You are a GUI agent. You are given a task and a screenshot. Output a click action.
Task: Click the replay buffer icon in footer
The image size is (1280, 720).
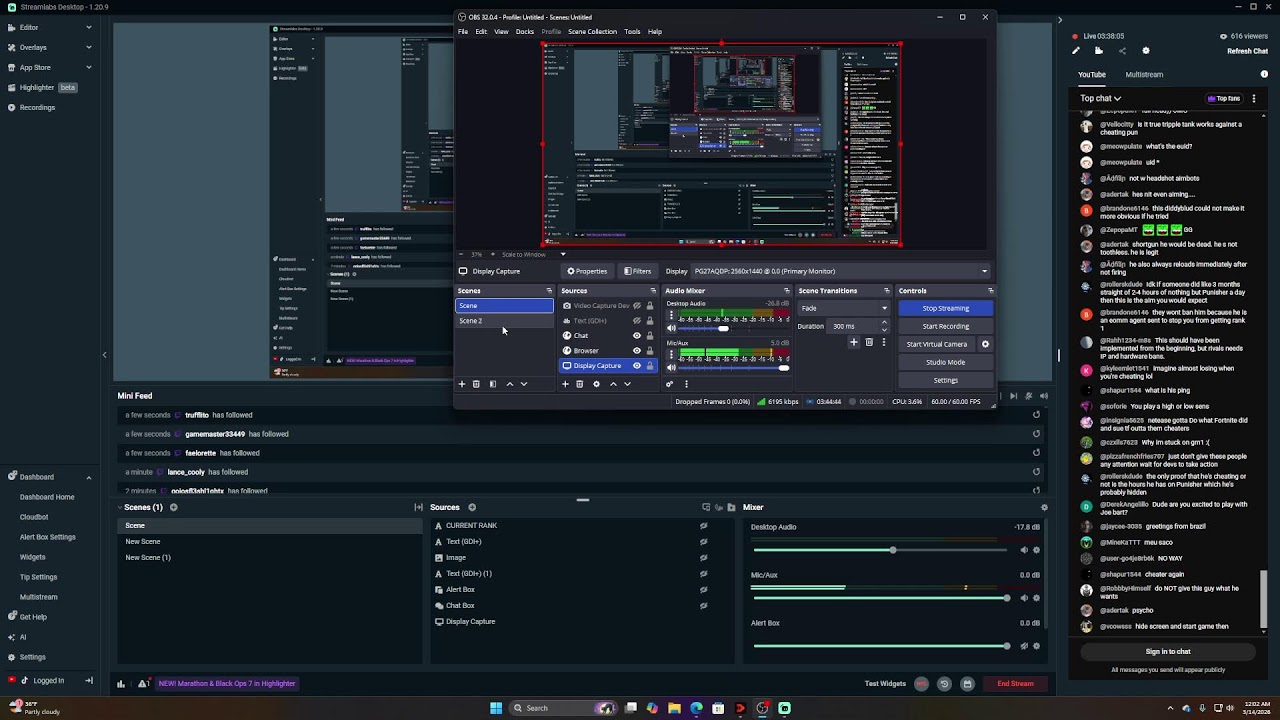point(944,684)
